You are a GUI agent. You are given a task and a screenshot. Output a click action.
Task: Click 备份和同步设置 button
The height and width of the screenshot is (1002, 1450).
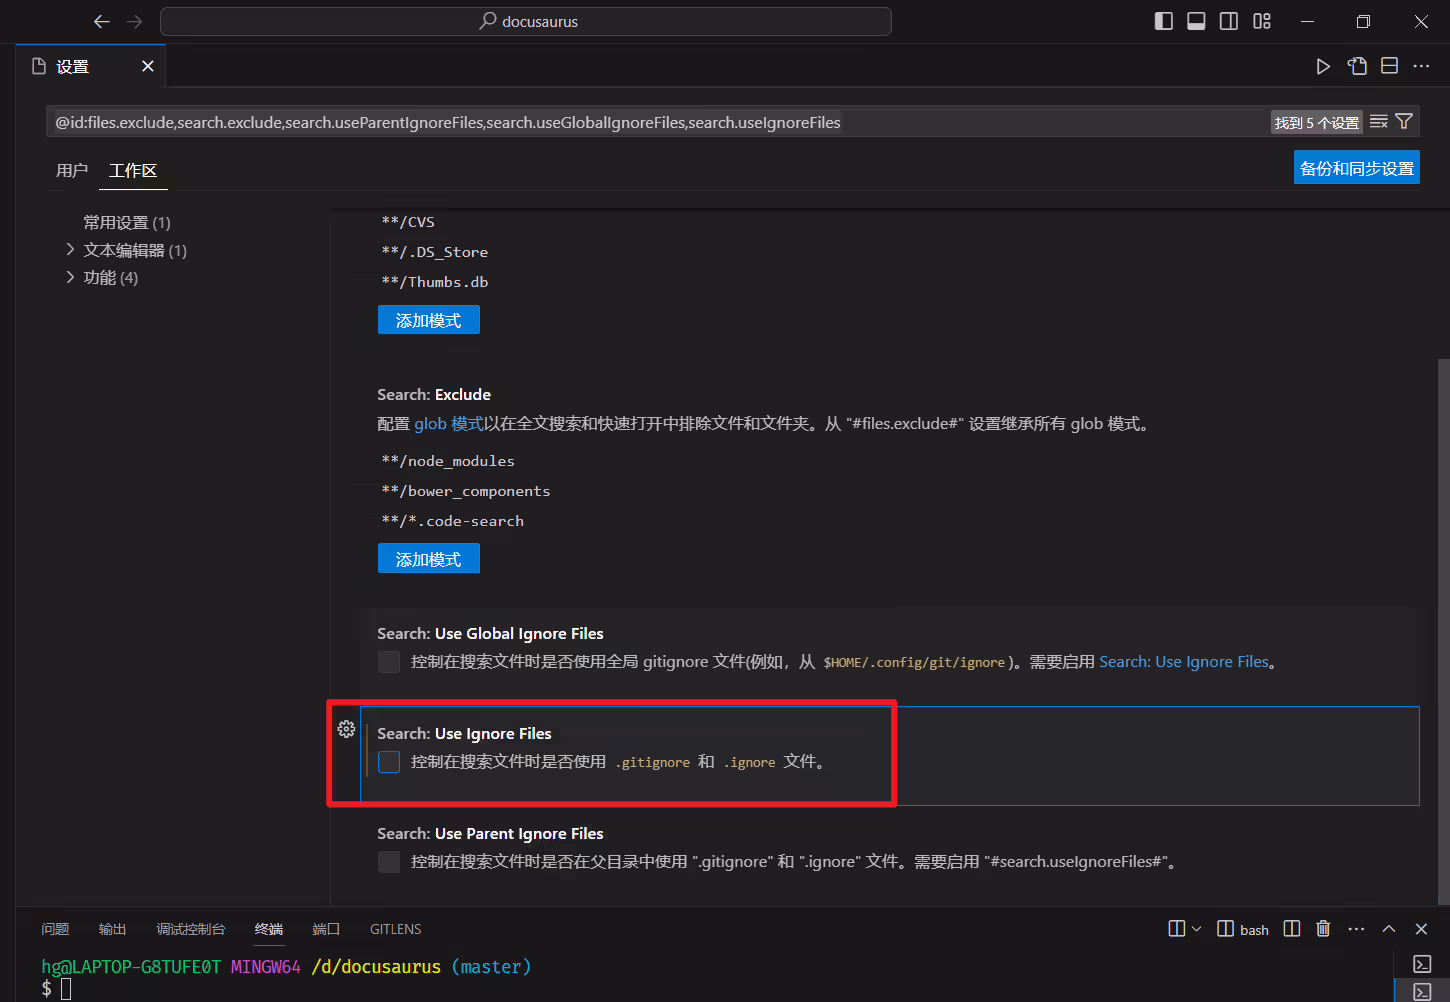click(1357, 168)
